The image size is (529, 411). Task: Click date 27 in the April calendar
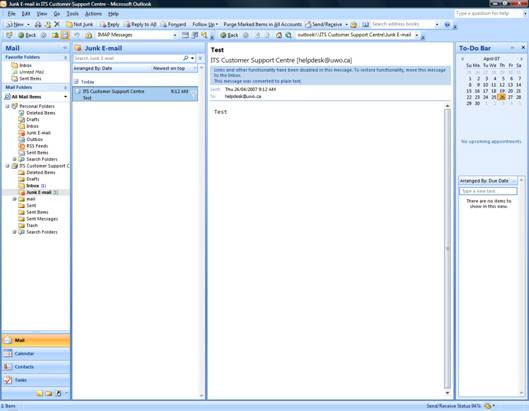coord(510,97)
